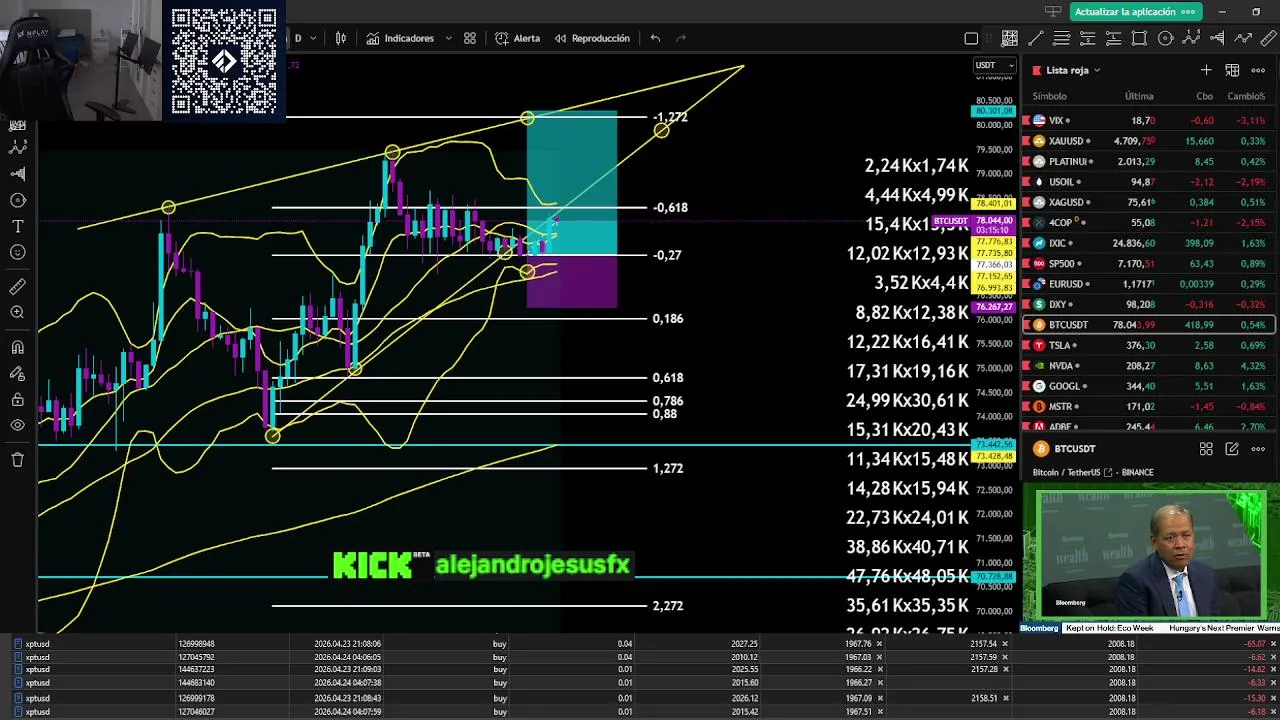
Task: Open the watchlist more options menu
Action: (1258, 70)
